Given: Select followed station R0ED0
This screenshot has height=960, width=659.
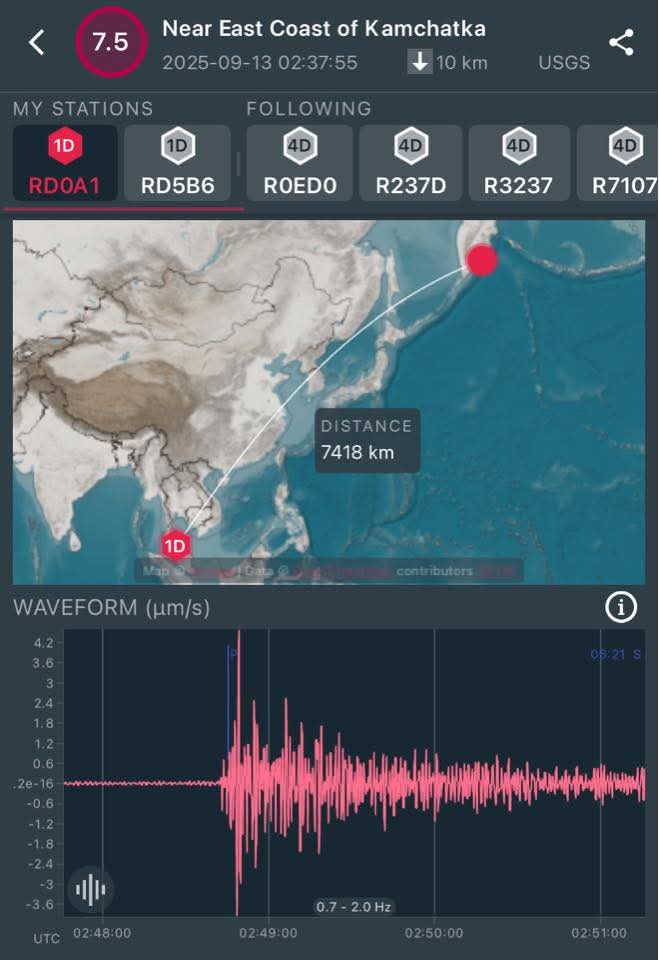Looking at the screenshot, I should [299, 164].
